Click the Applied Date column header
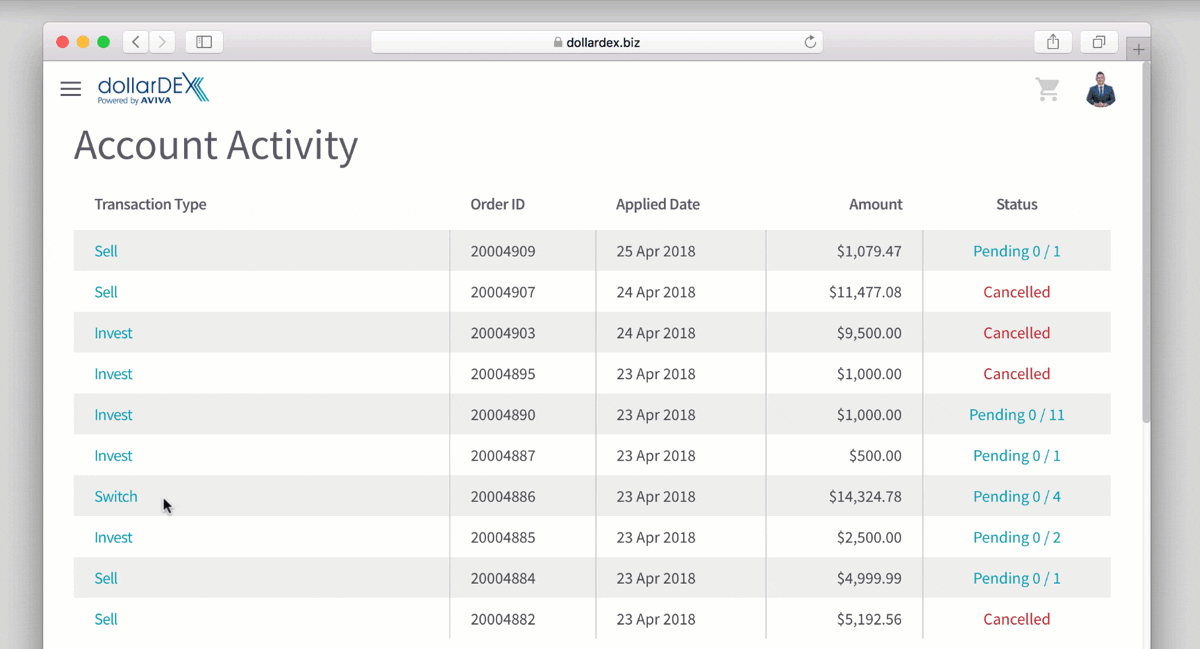The width and height of the screenshot is (1200, 649). (x=658, y=205)
